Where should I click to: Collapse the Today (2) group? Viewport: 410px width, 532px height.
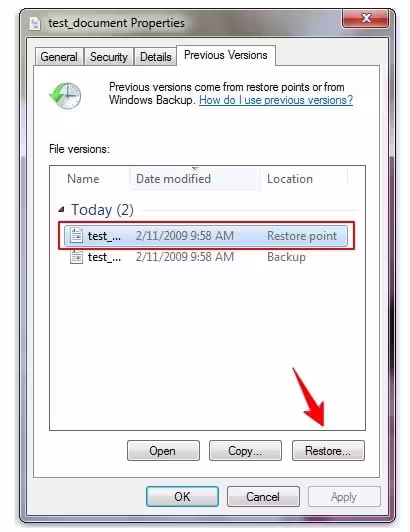click(x=61, y=210)
